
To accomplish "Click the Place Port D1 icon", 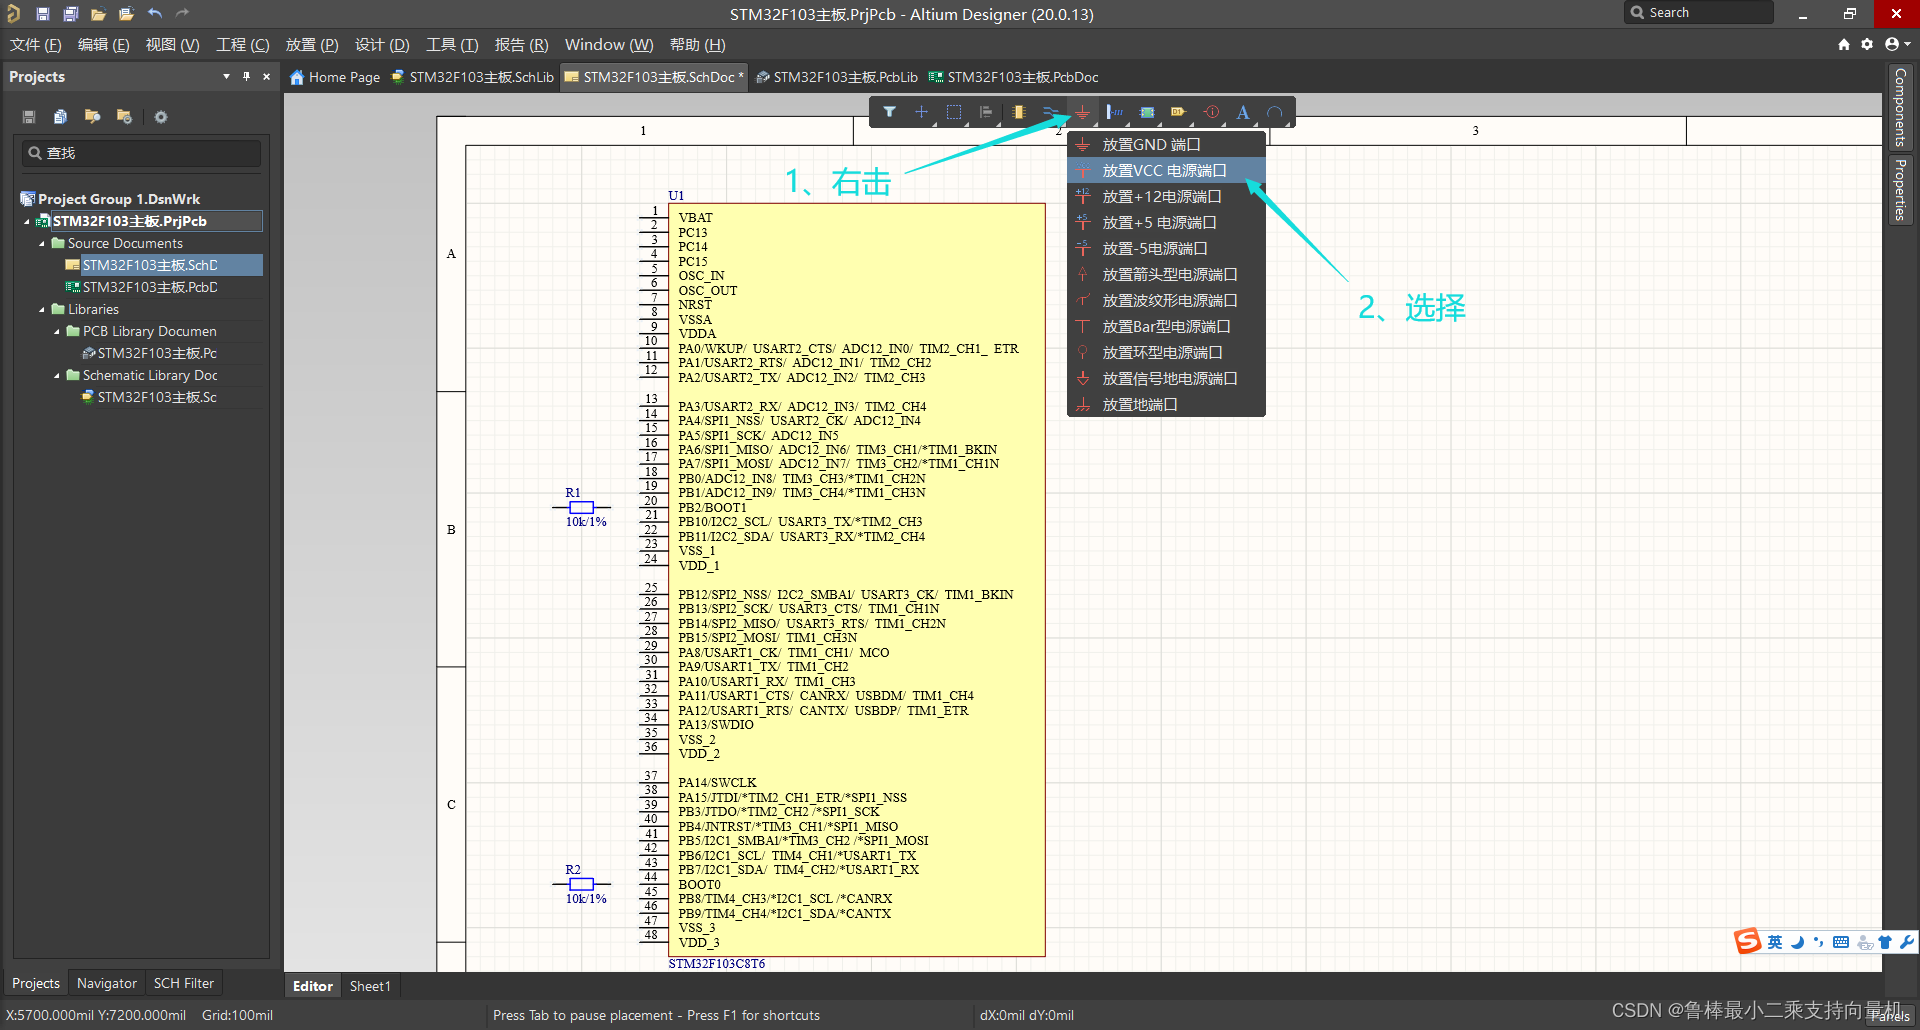I will click(x=1178, y=112).
